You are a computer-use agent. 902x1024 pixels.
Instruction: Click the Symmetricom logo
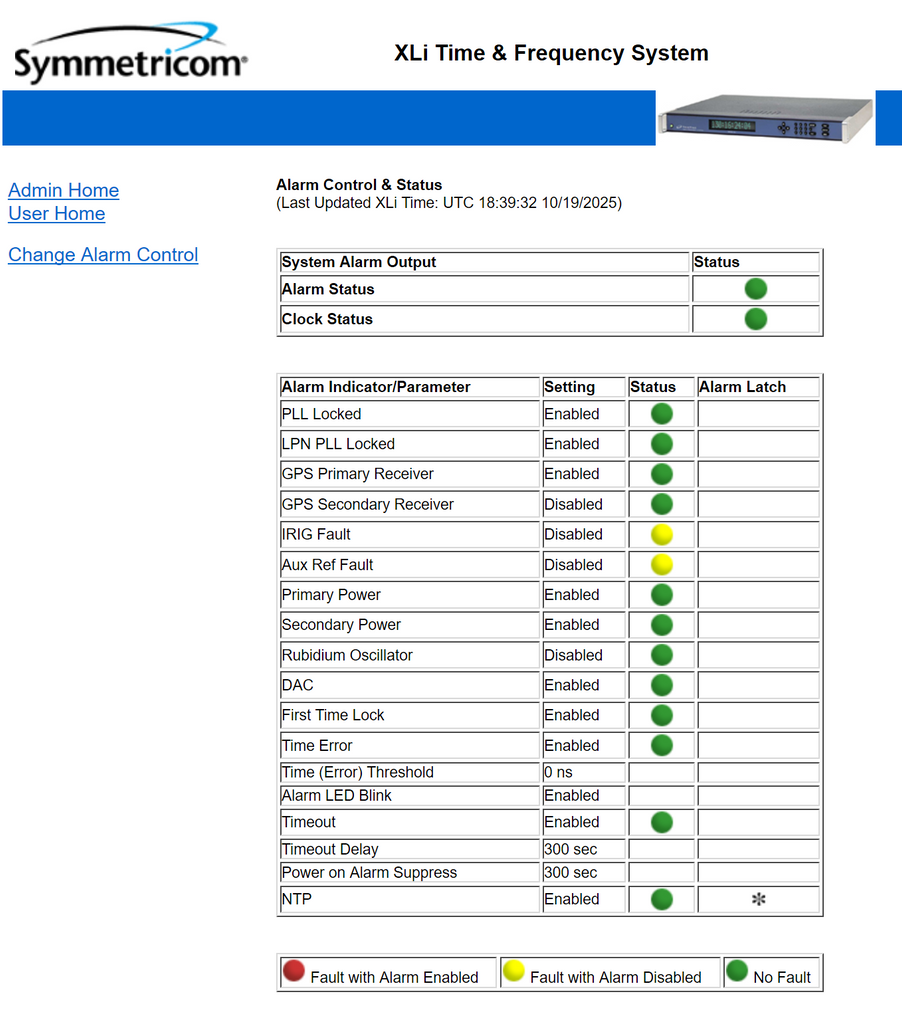coord(130,54)
